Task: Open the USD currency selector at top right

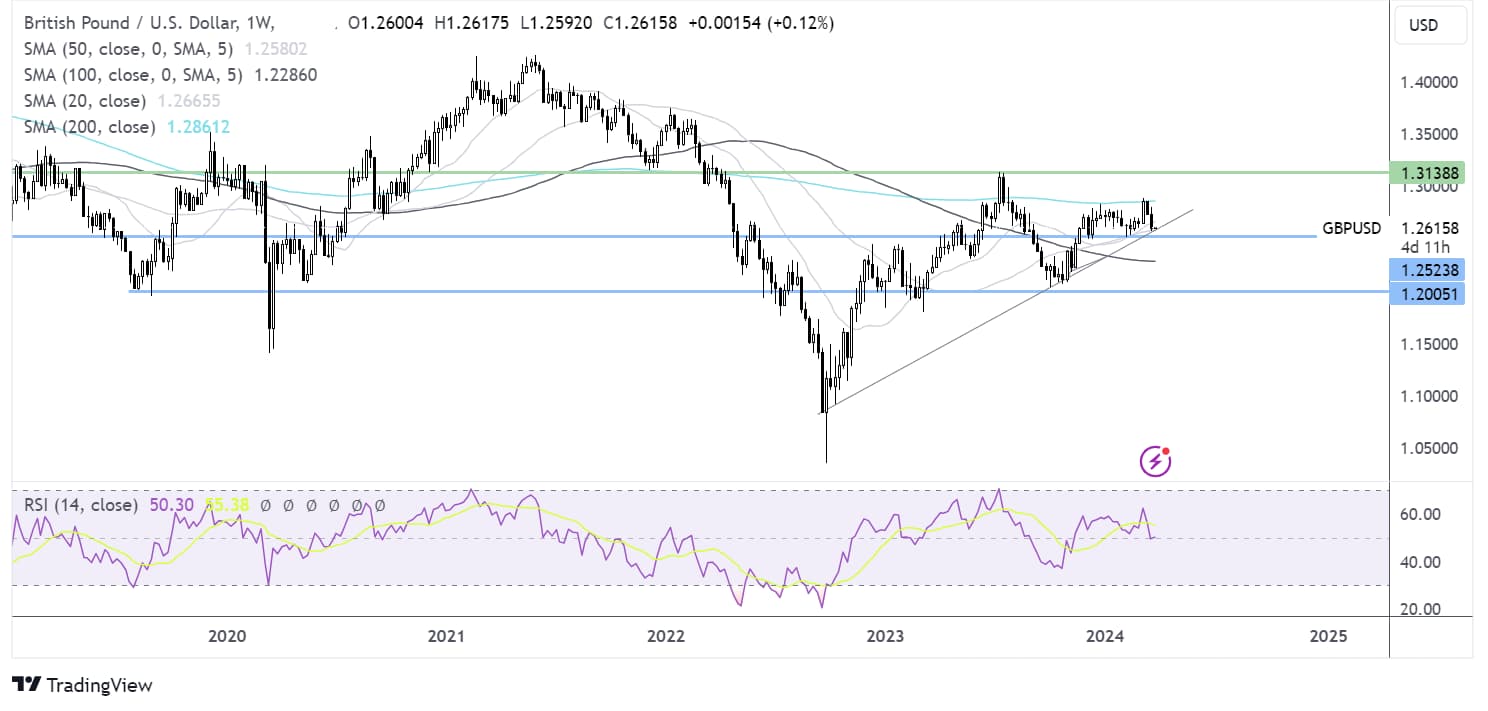Action: (x=1430, y=25)
